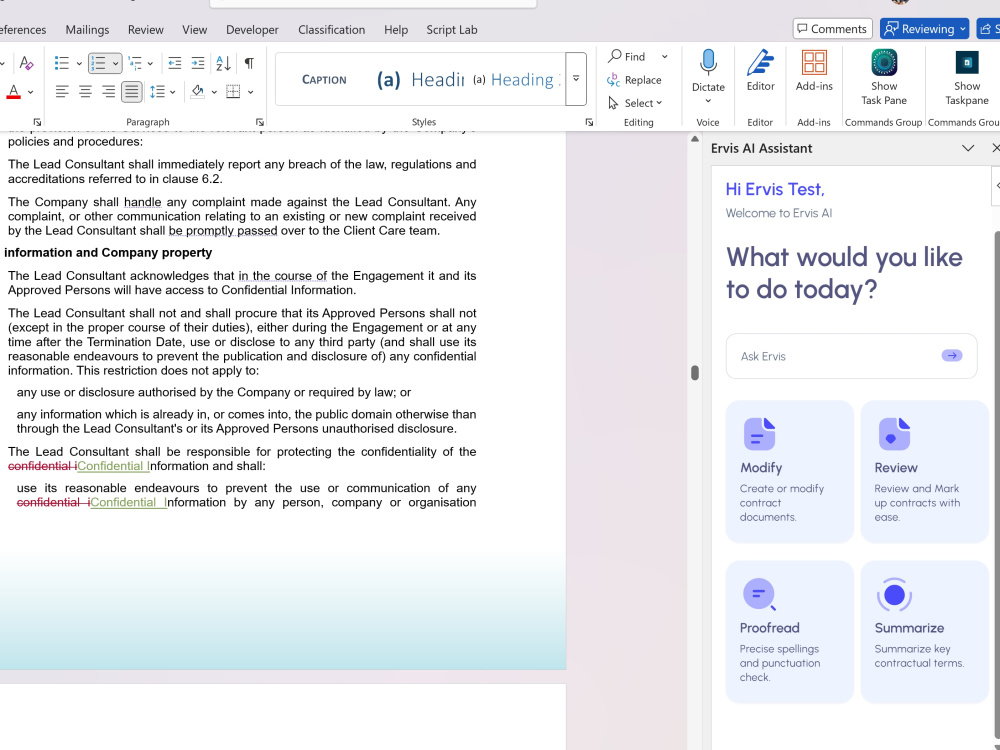Switch to the Review tab
The height and width of the screenshot is (750, 1000).
click(145, 30)
